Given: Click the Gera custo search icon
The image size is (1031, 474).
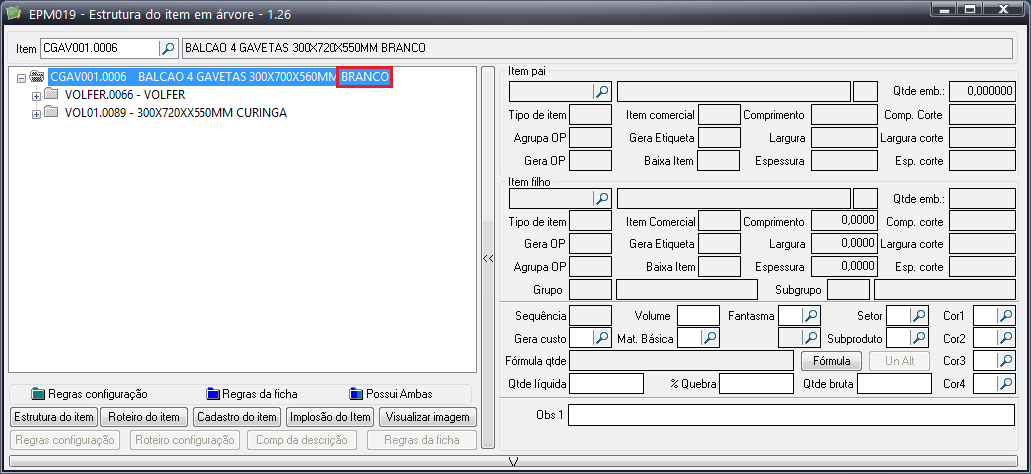Looking at the screenshot, I should point(602,338).
